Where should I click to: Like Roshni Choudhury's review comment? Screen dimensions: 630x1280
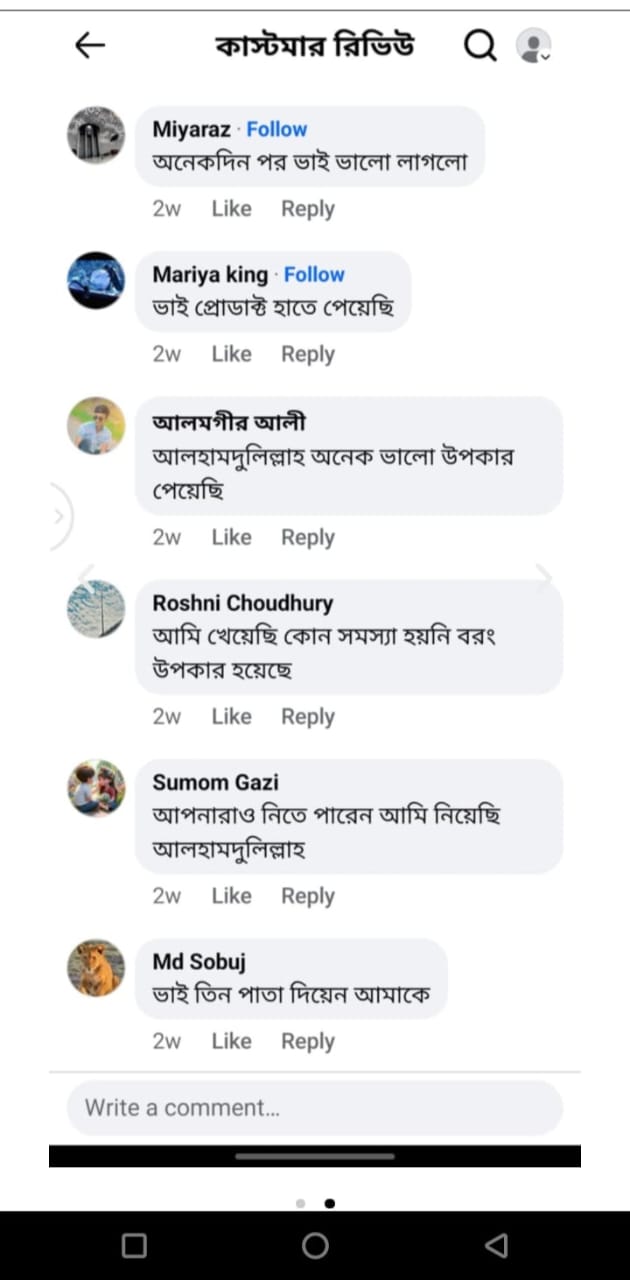coord(231,716)
